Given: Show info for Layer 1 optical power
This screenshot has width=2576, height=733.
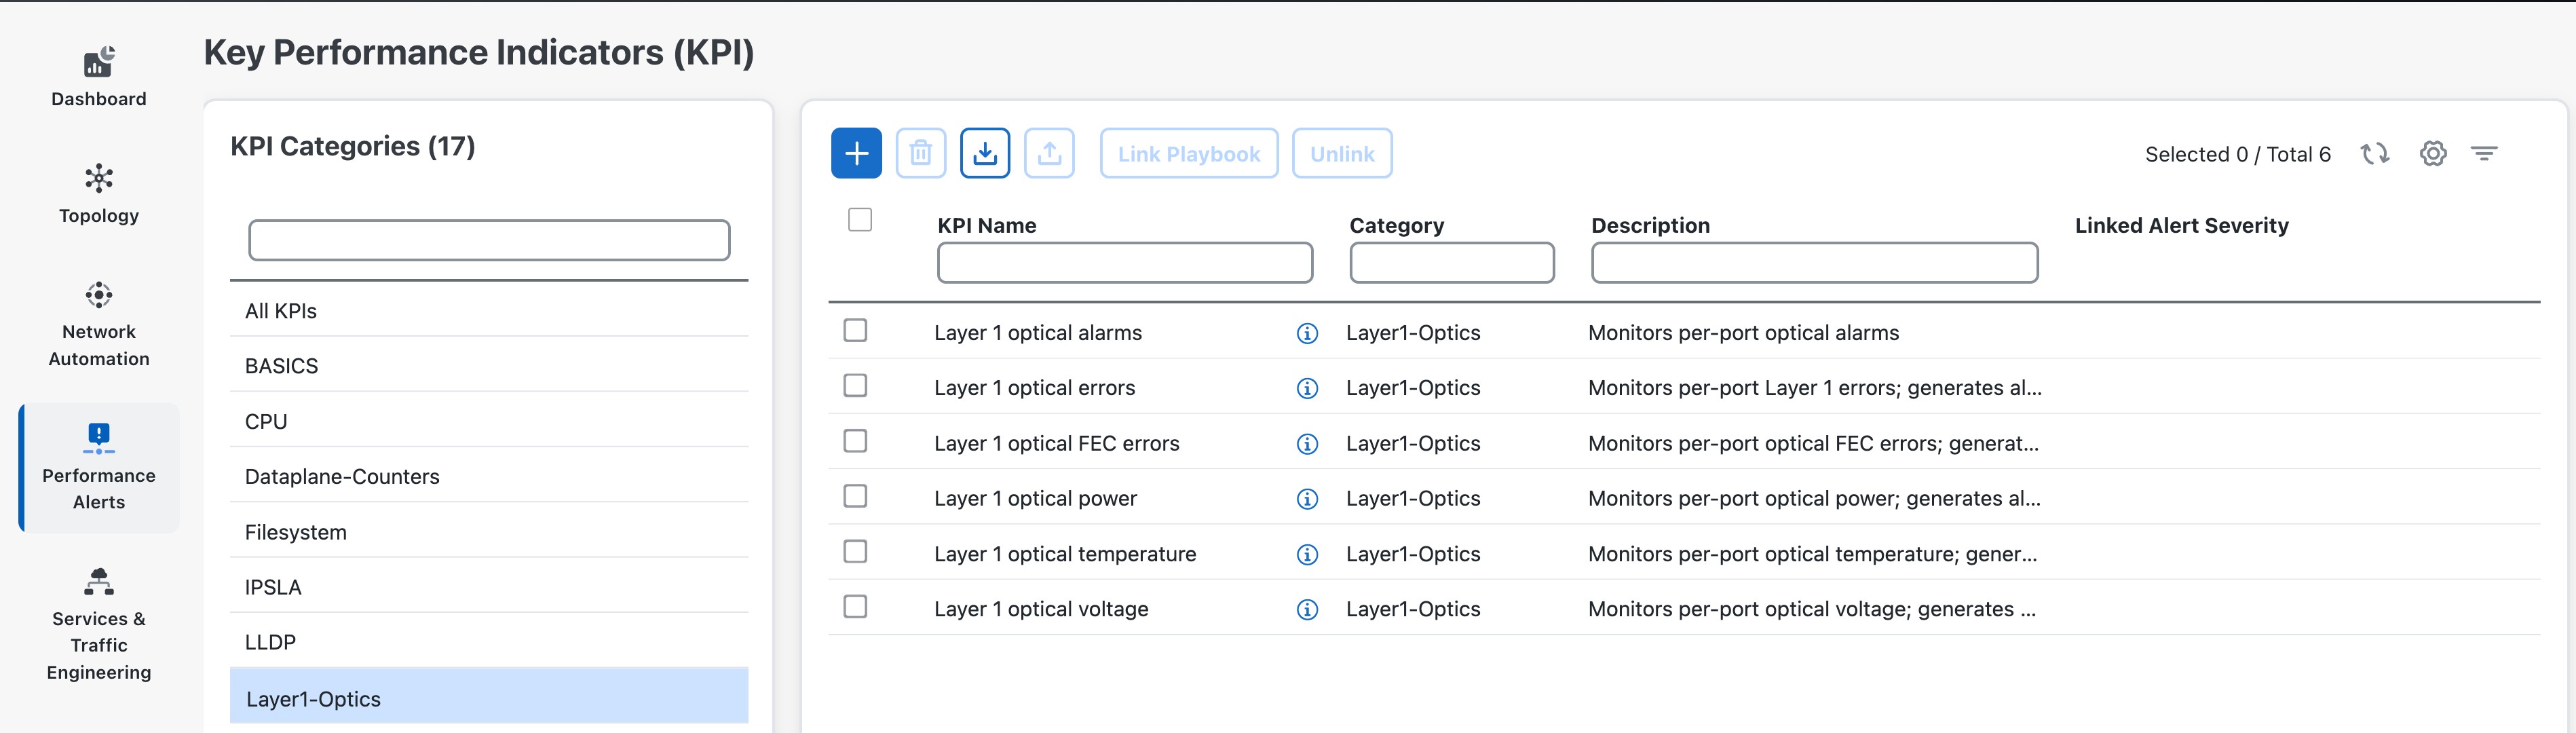Looking at the screenshot, I should click(1307, 499).
